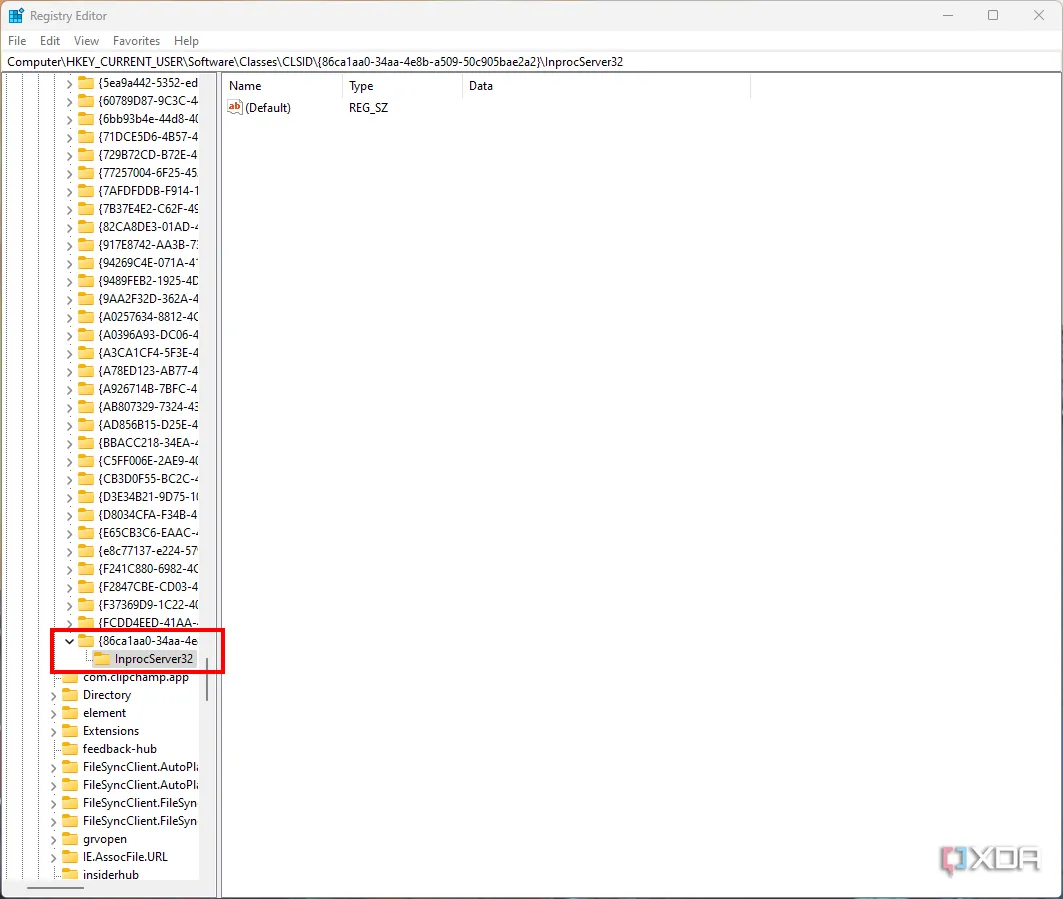This screenshot has height=899, width=1063.
Task: Expand the {60789D87-9C3C-4 key
Action: tap(69, 102)
